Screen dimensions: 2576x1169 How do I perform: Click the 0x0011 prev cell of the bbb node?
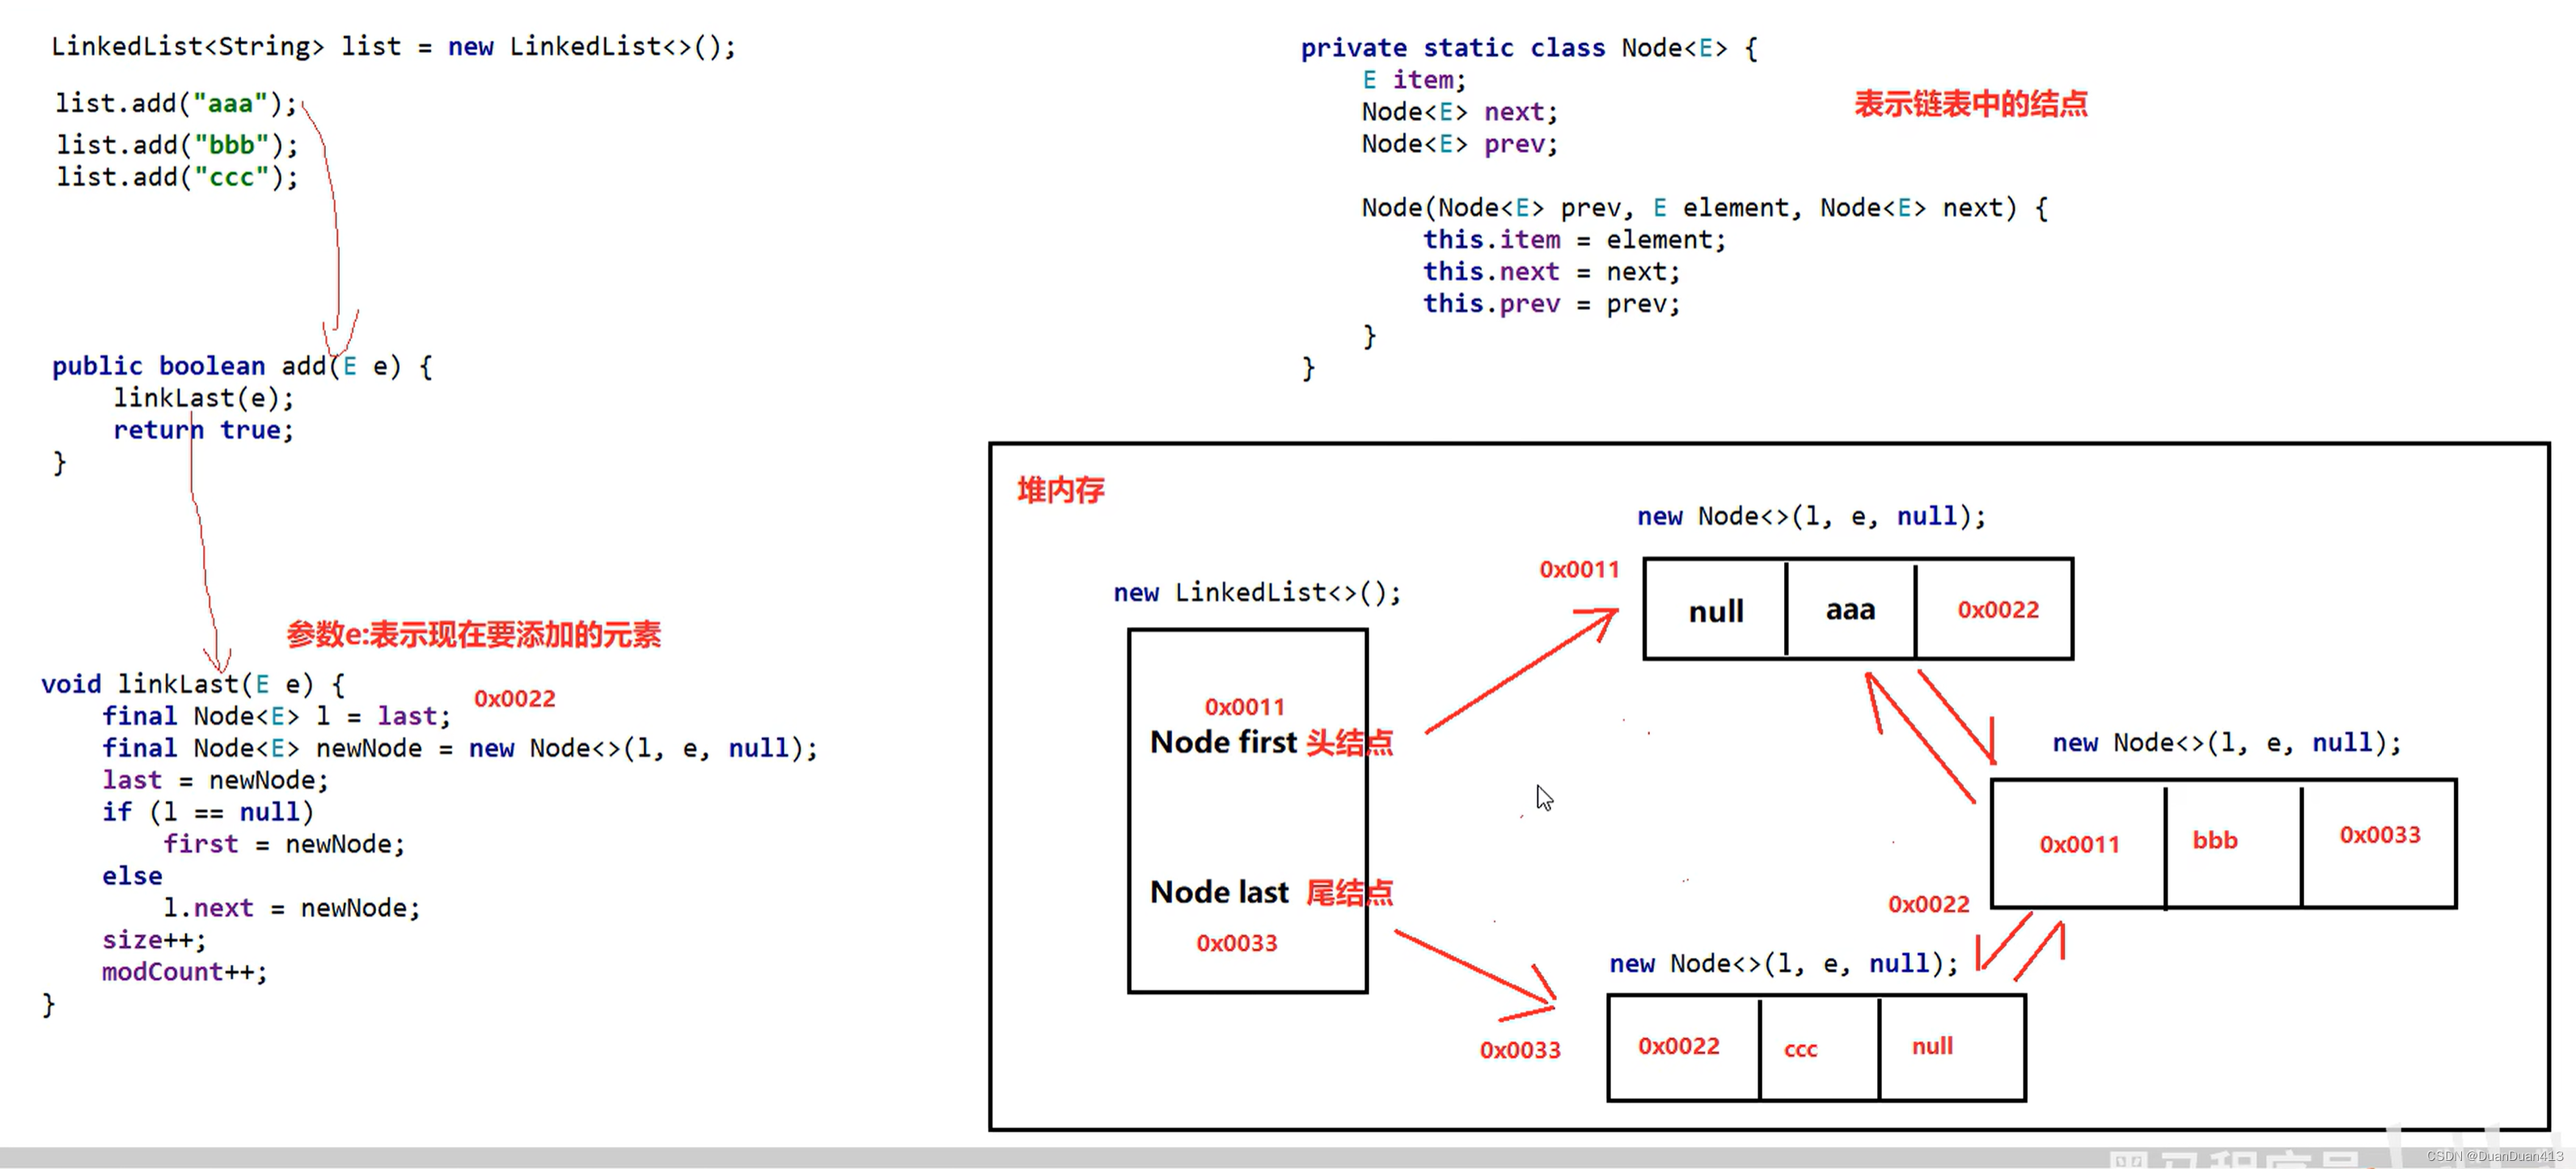(x=2079, y=845)
